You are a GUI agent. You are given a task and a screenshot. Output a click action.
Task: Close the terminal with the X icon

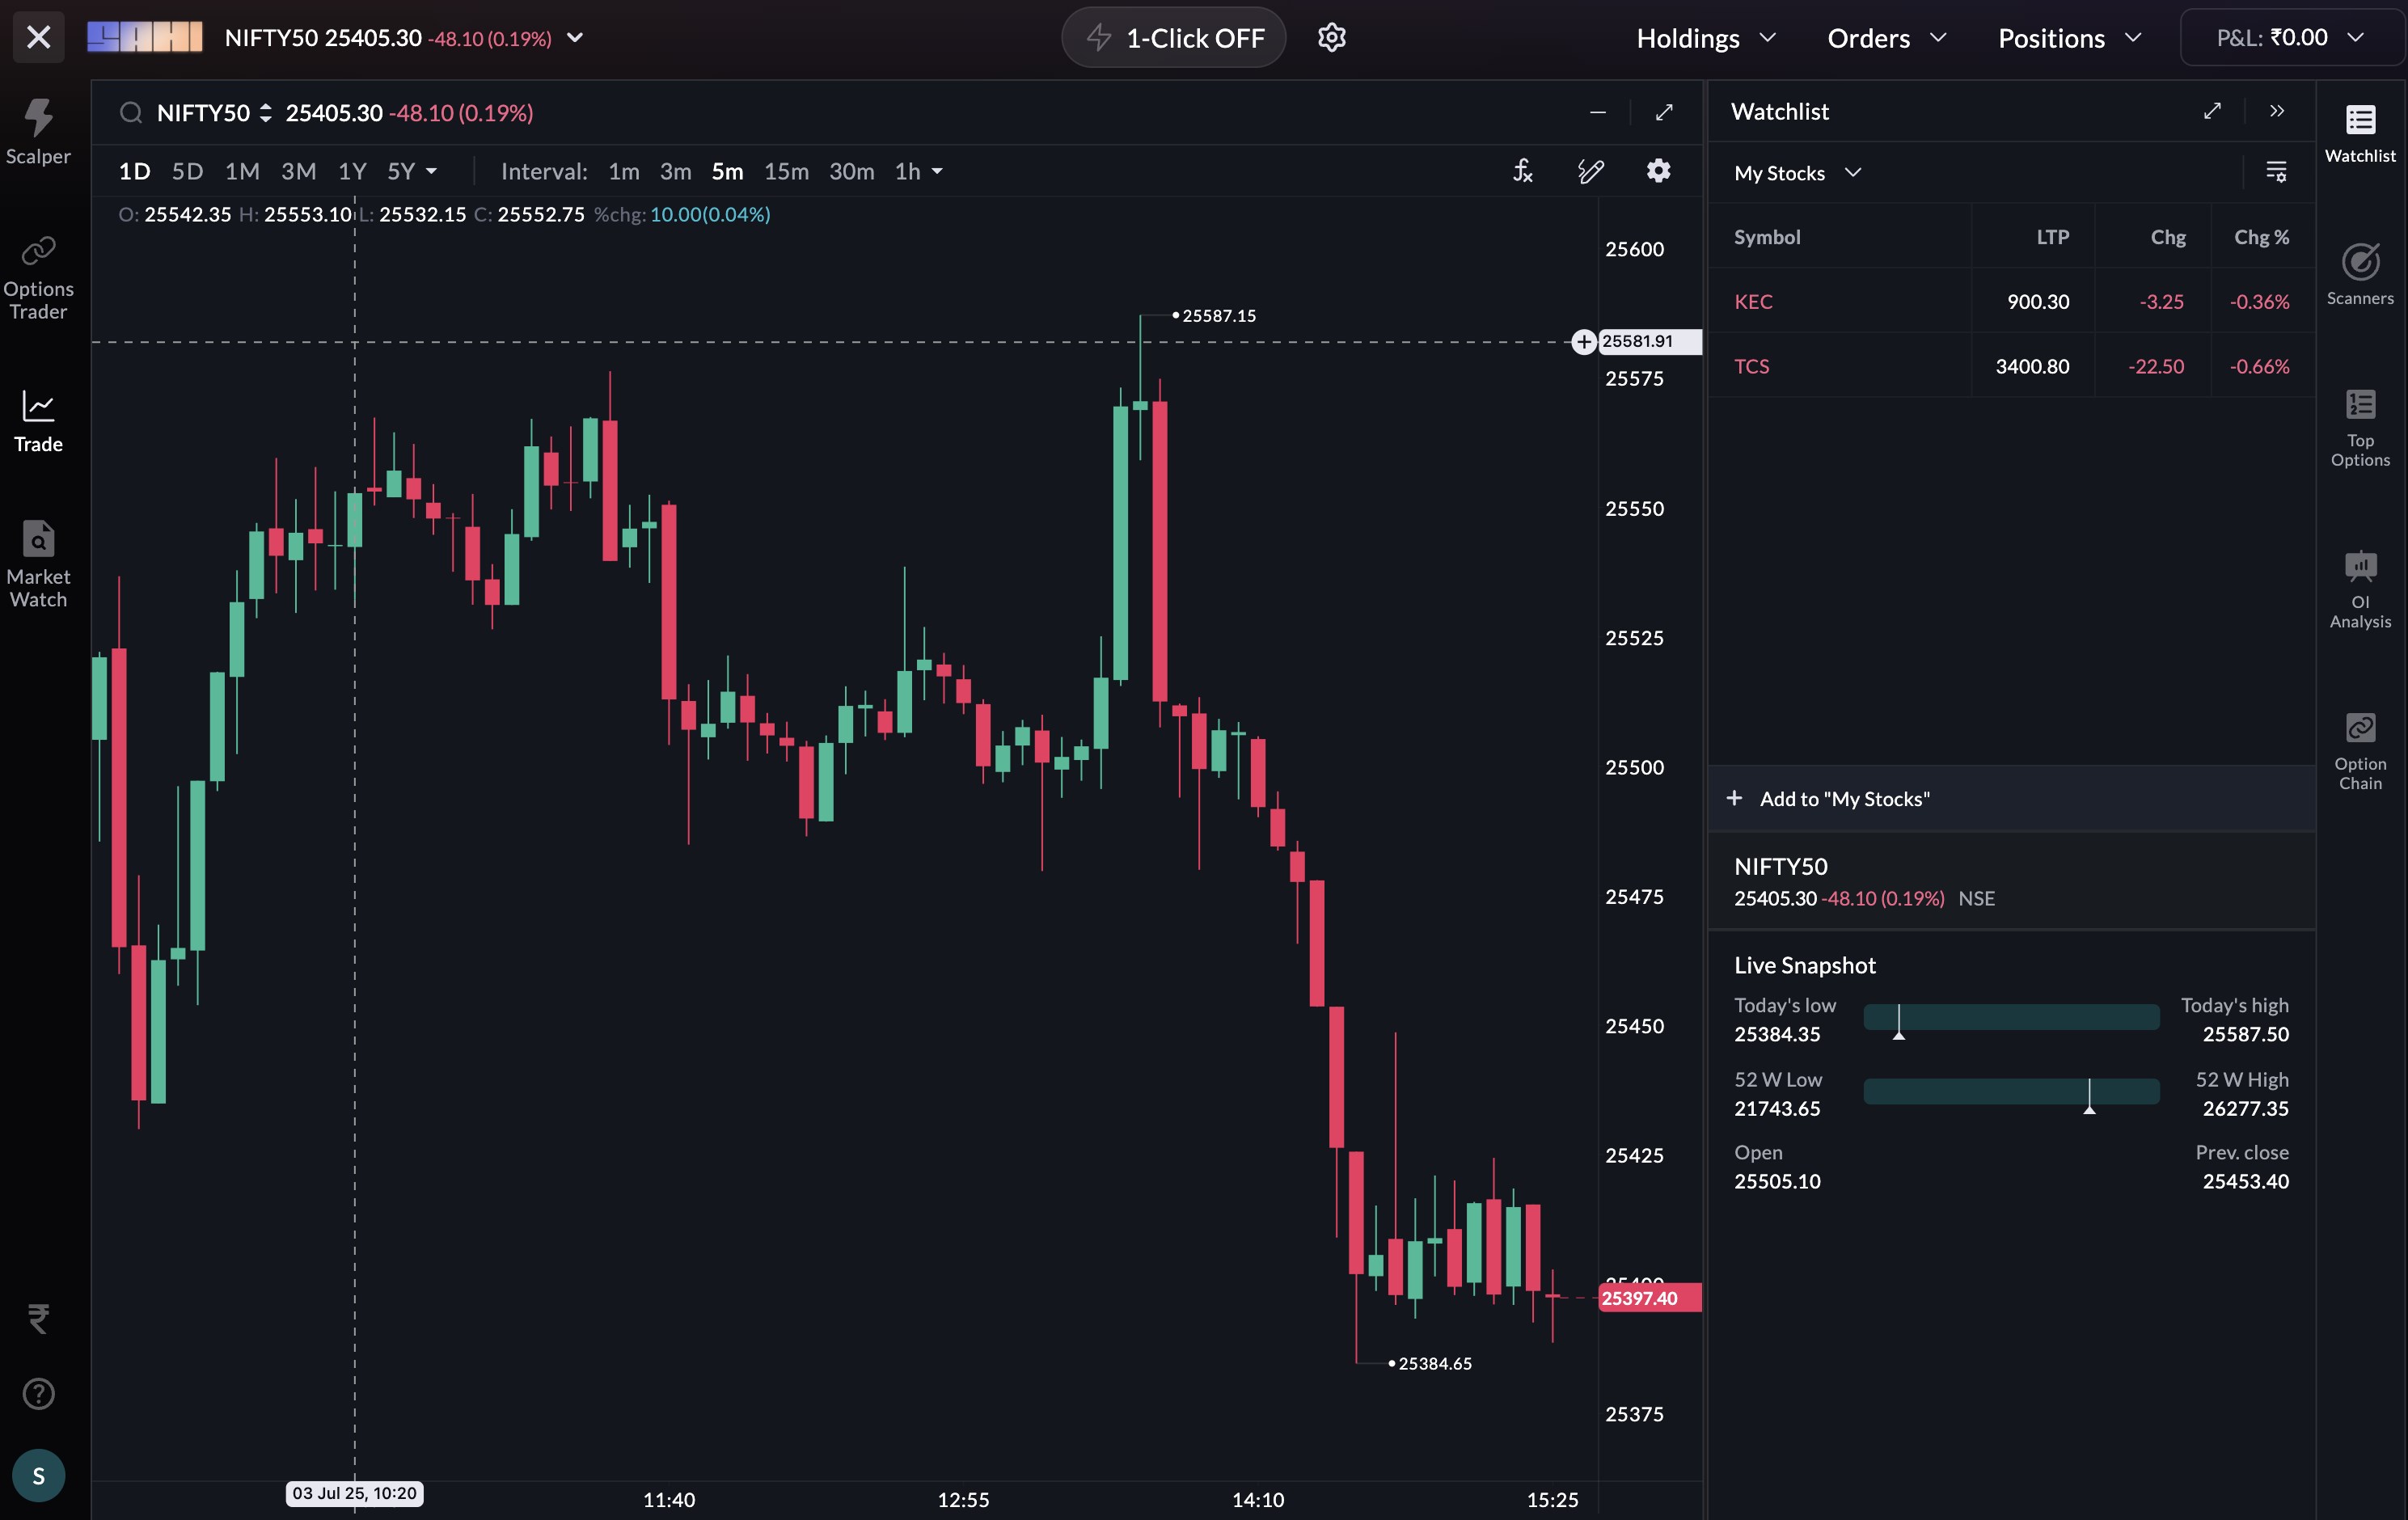click(38, 38)
